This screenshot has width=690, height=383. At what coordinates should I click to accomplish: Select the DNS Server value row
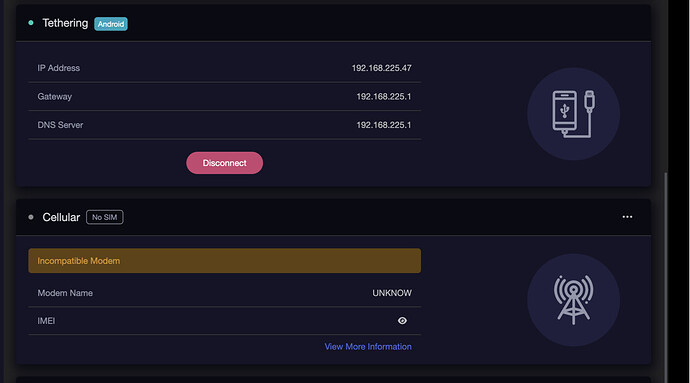[224, 125]
